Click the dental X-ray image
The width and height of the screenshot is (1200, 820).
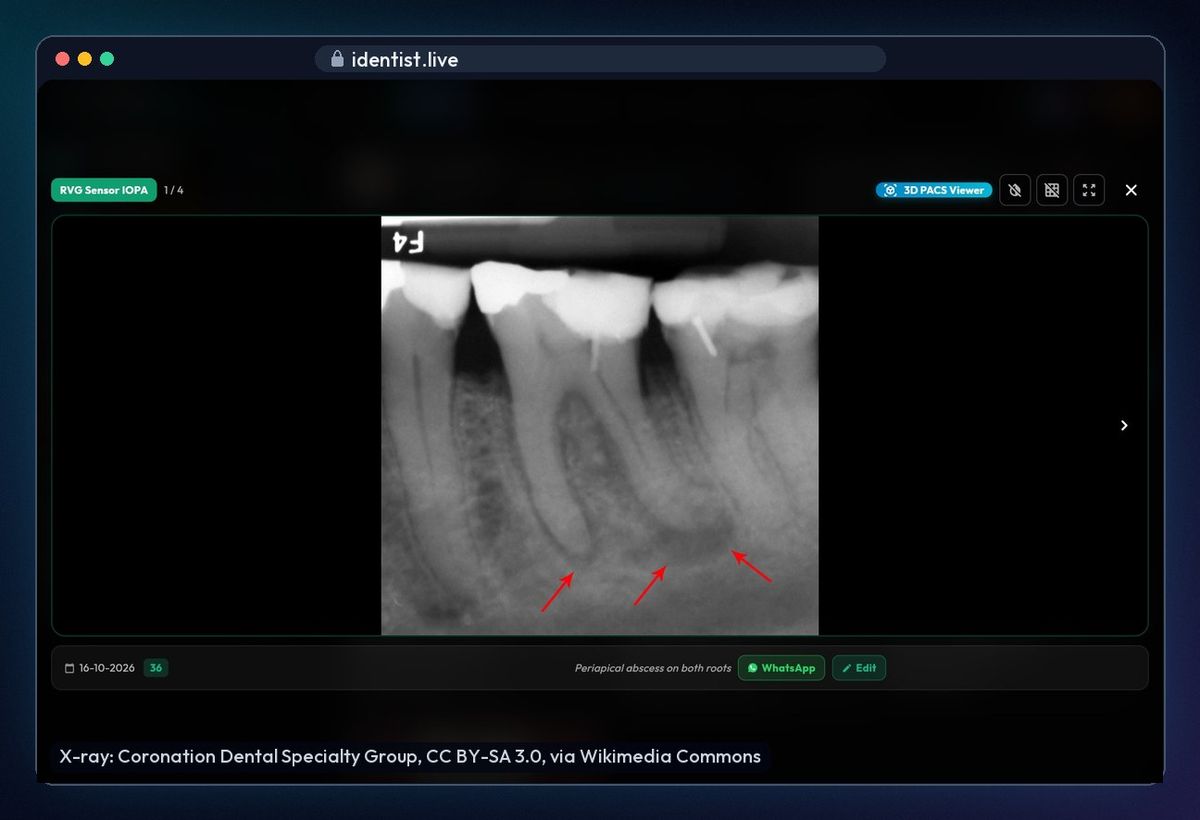tap(600, 425)
